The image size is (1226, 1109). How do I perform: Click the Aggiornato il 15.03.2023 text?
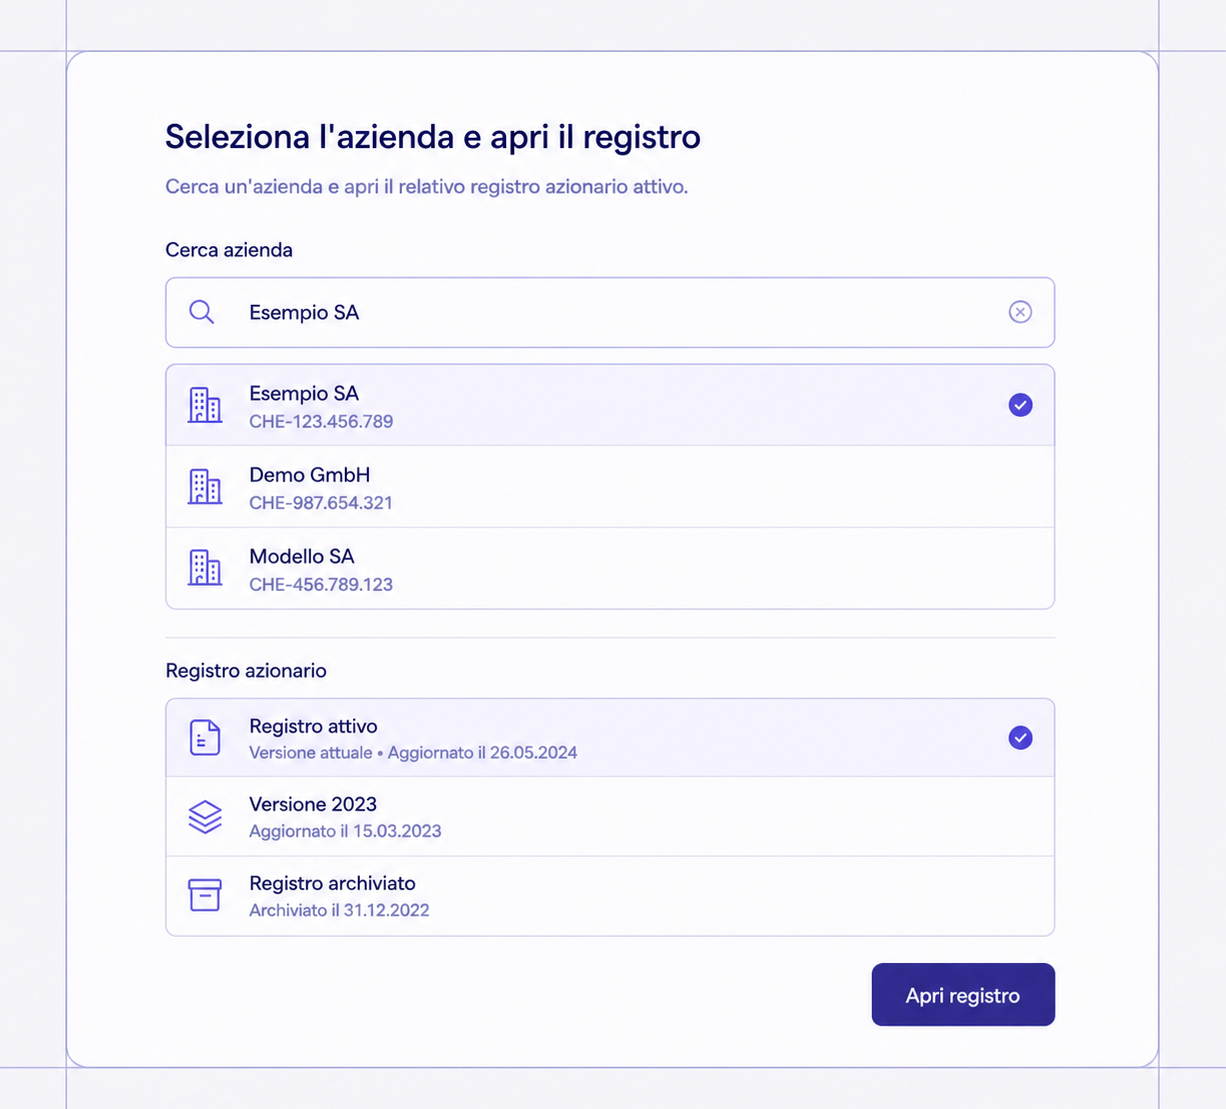[x=345, y=831]
